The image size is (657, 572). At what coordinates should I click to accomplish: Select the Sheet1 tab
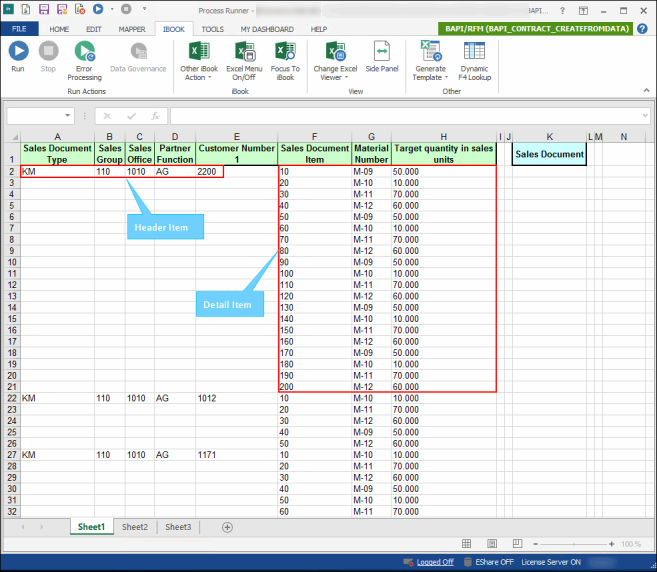coord(91,527)
